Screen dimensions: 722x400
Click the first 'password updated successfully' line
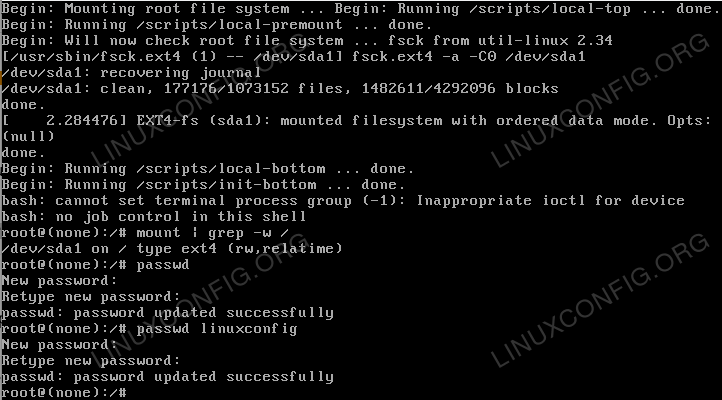tap(167, 313)
